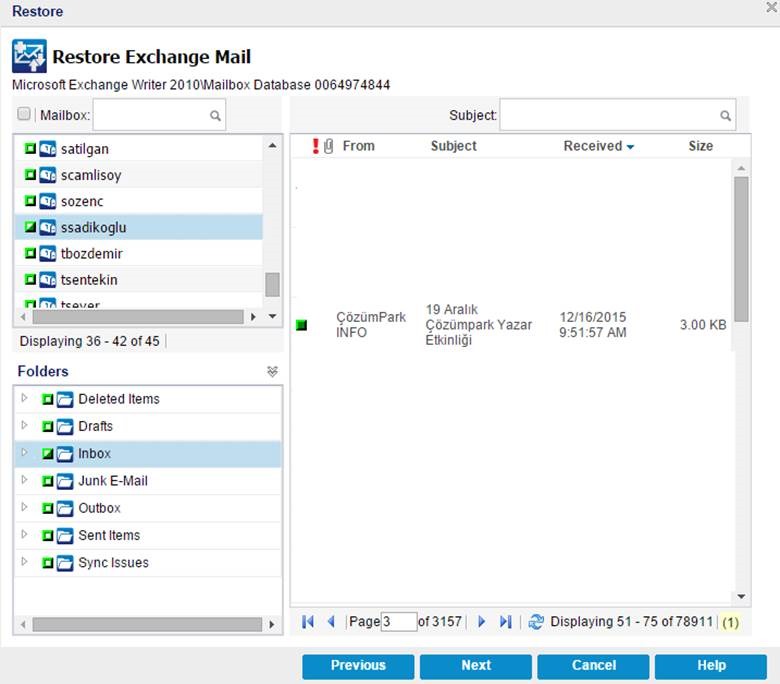The width and height of the screenshot is (780, 684).
Task: Click the Sent Items folder icon
Action: pyautogui.click(x=65, y=535)
